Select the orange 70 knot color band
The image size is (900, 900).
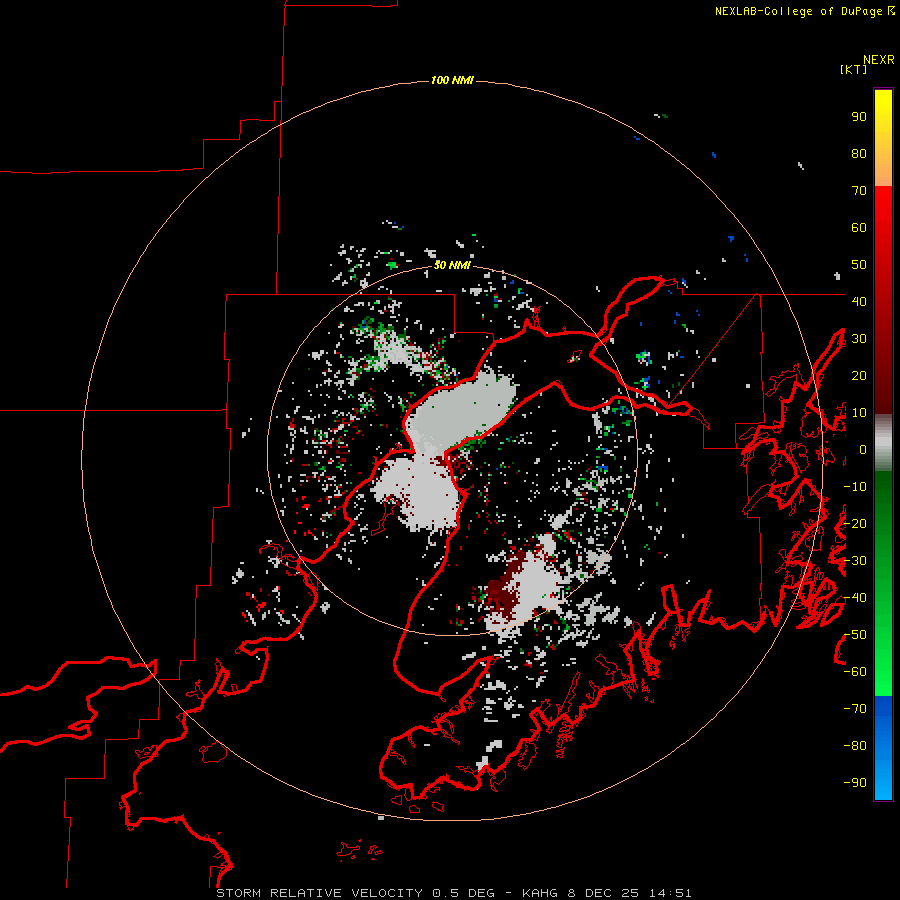[883, 175]
